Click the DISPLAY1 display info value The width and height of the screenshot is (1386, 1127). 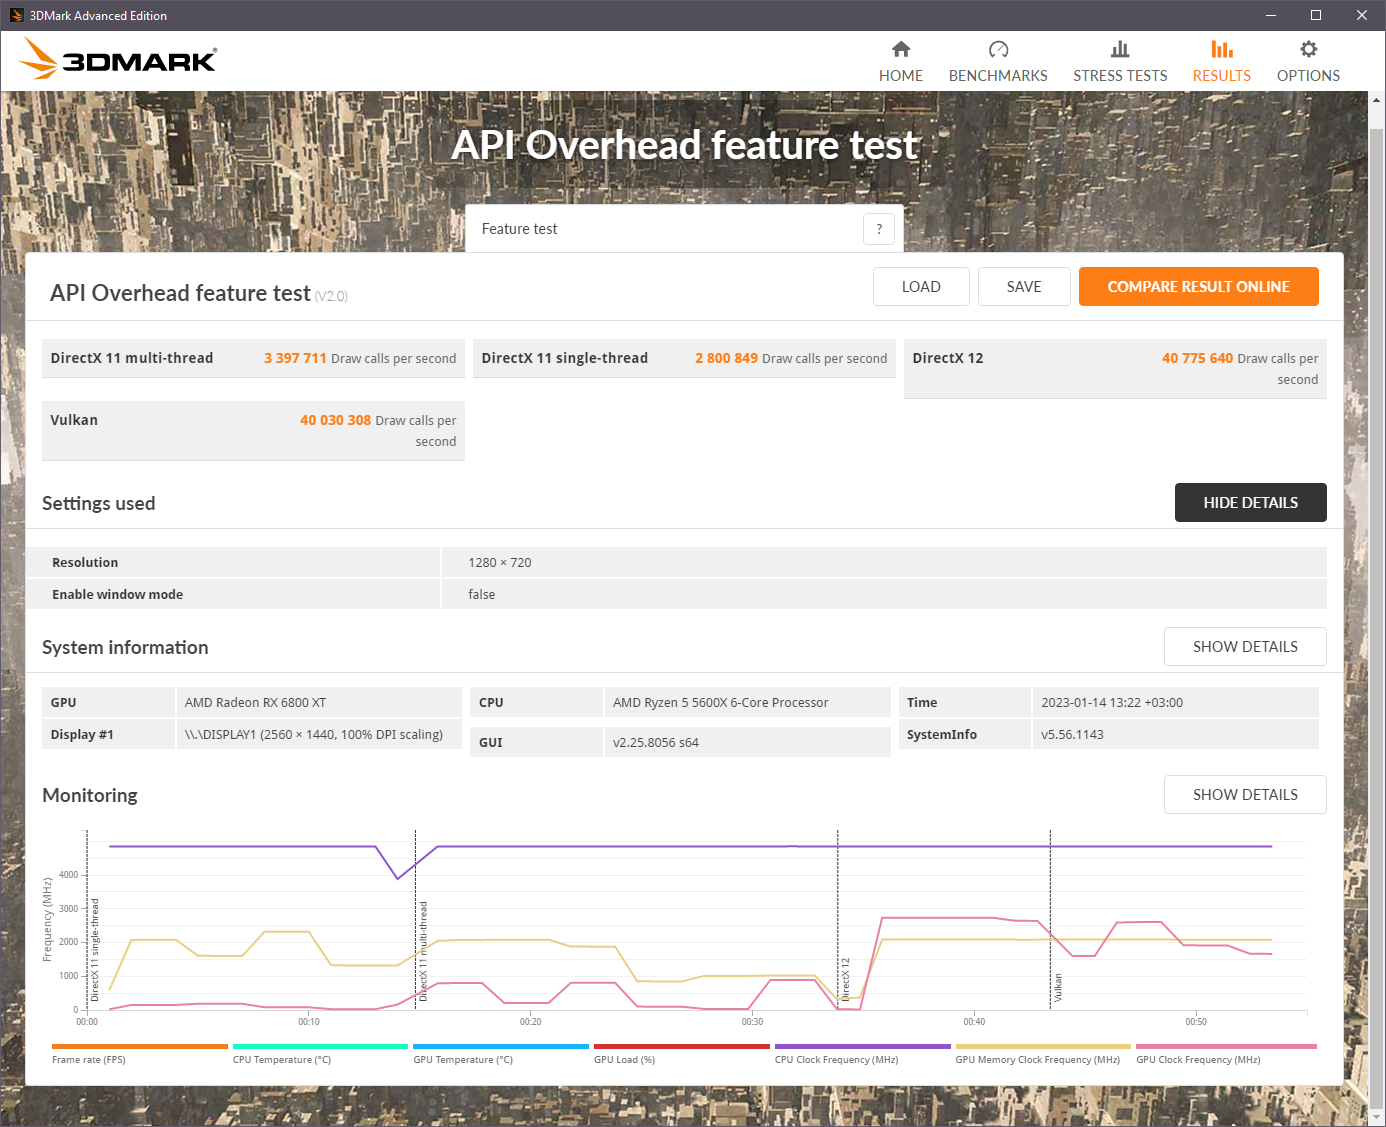tap(314, 735)
